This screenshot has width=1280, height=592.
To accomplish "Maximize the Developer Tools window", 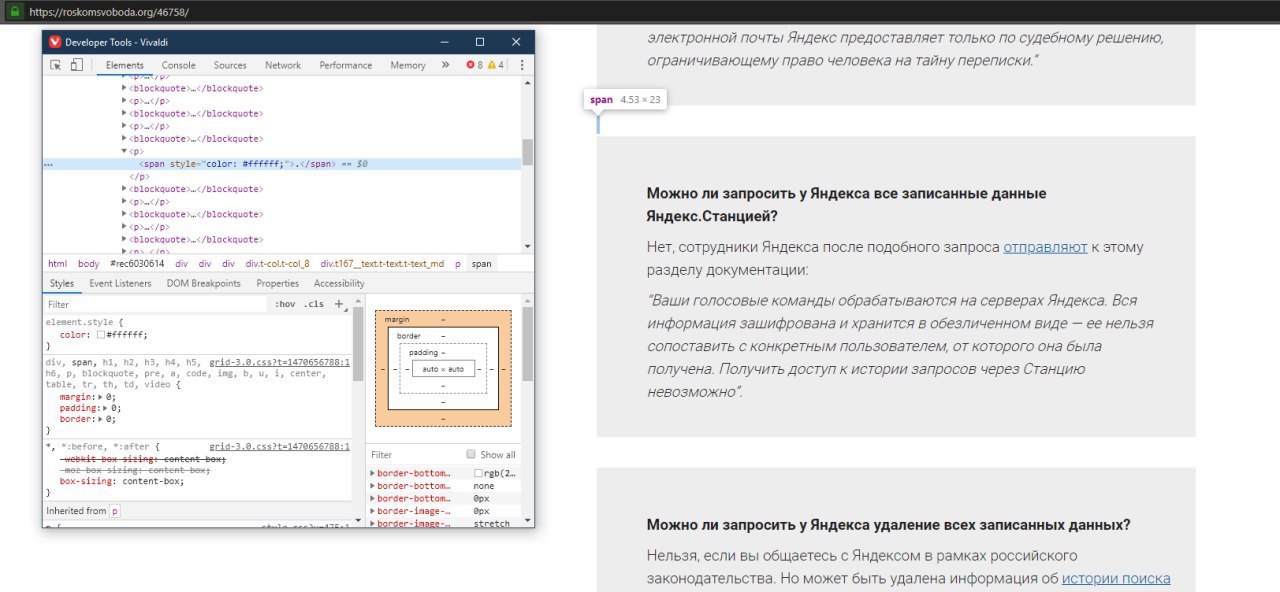I will click(480, 42).
